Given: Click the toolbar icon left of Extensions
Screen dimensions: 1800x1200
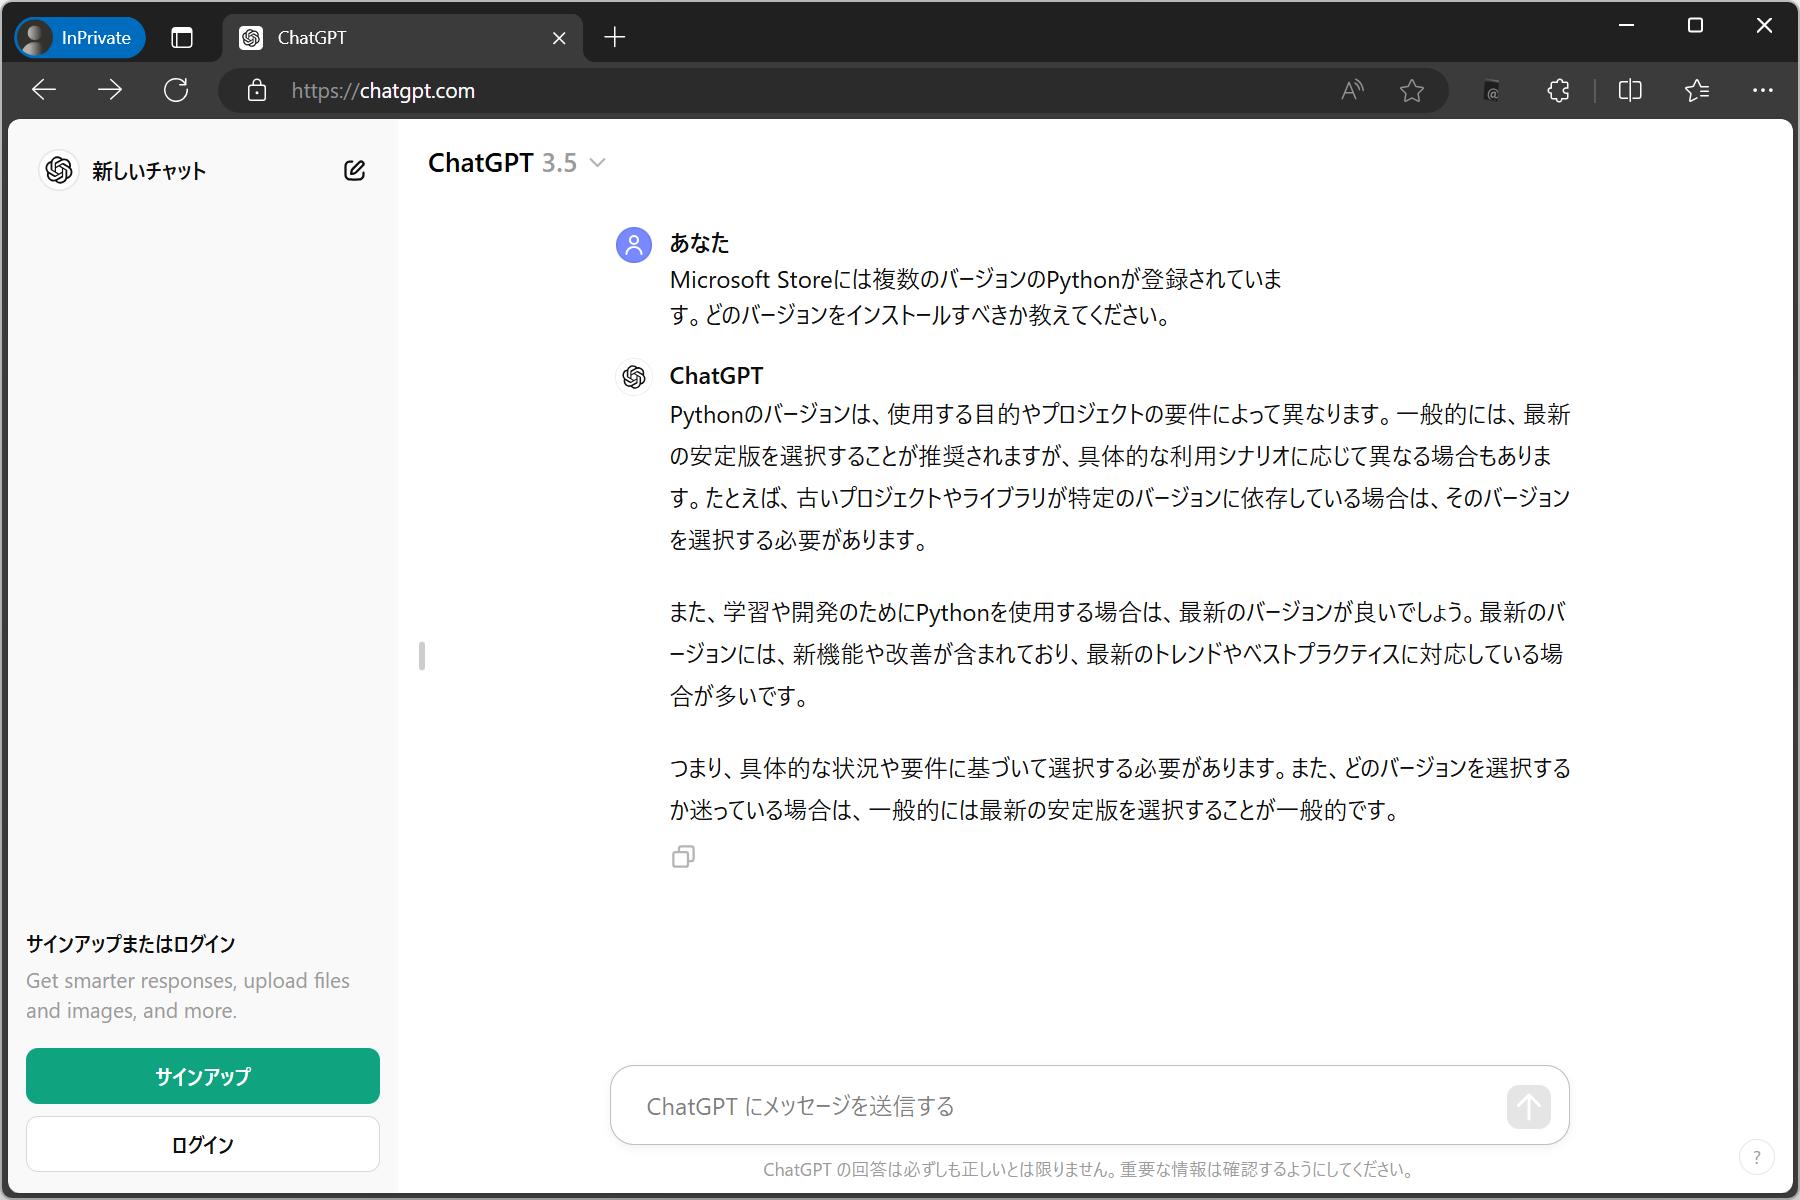Looking at the screenshot, I should pos(1491,90).
